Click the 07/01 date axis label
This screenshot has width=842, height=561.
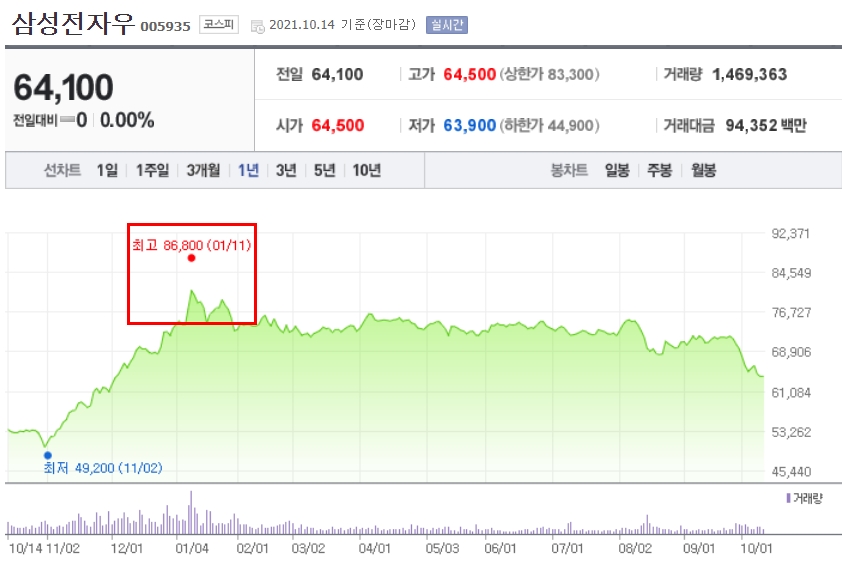[x=567, y=549]
